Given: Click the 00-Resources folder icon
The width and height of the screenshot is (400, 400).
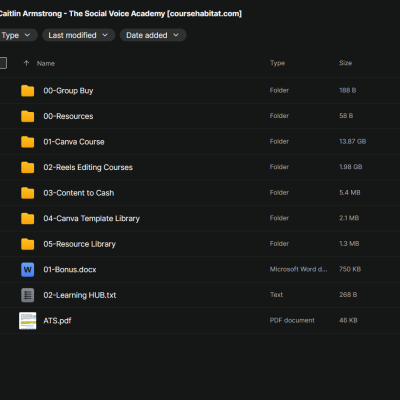Looking at the screenshot, I should pos(27,116).
